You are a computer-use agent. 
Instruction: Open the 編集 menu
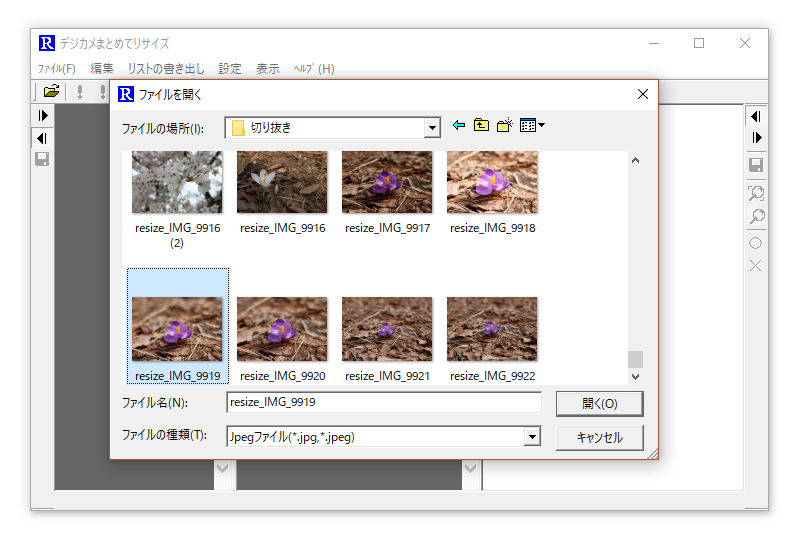[102, 69]
